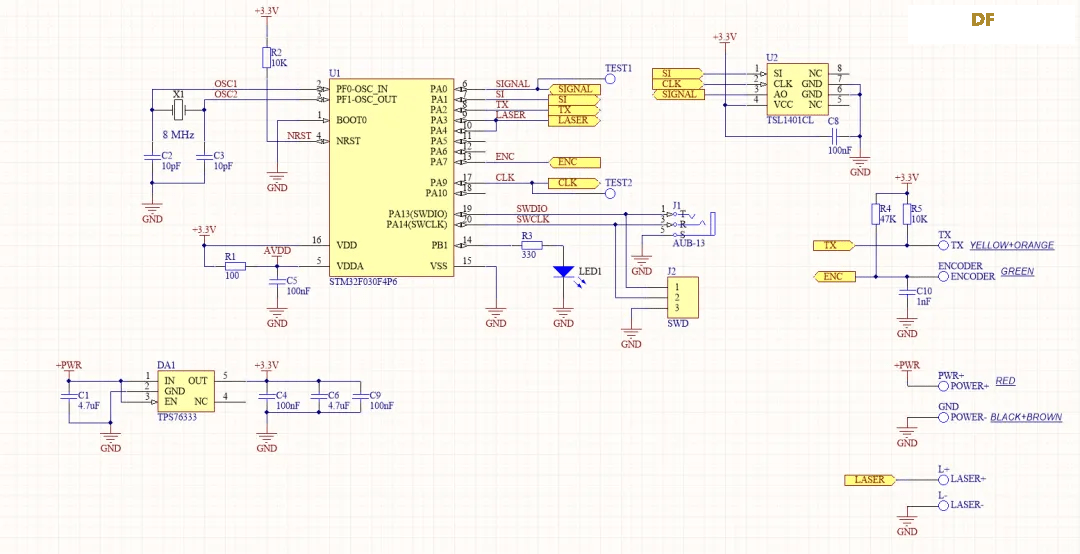Click the RED wire note
This screenshot has height=554, width=1080.
(1006, 381)
